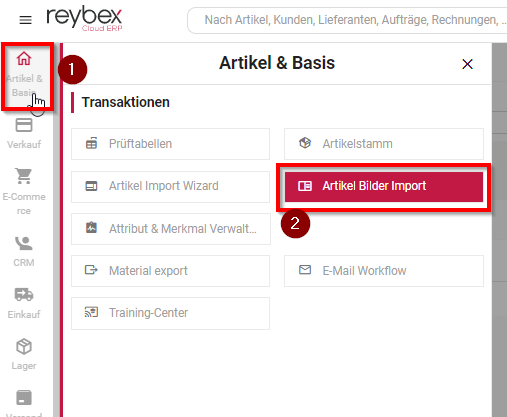Open Einkauf truck icon
Screen dimensions: 507x417
[x=24, y=294]
